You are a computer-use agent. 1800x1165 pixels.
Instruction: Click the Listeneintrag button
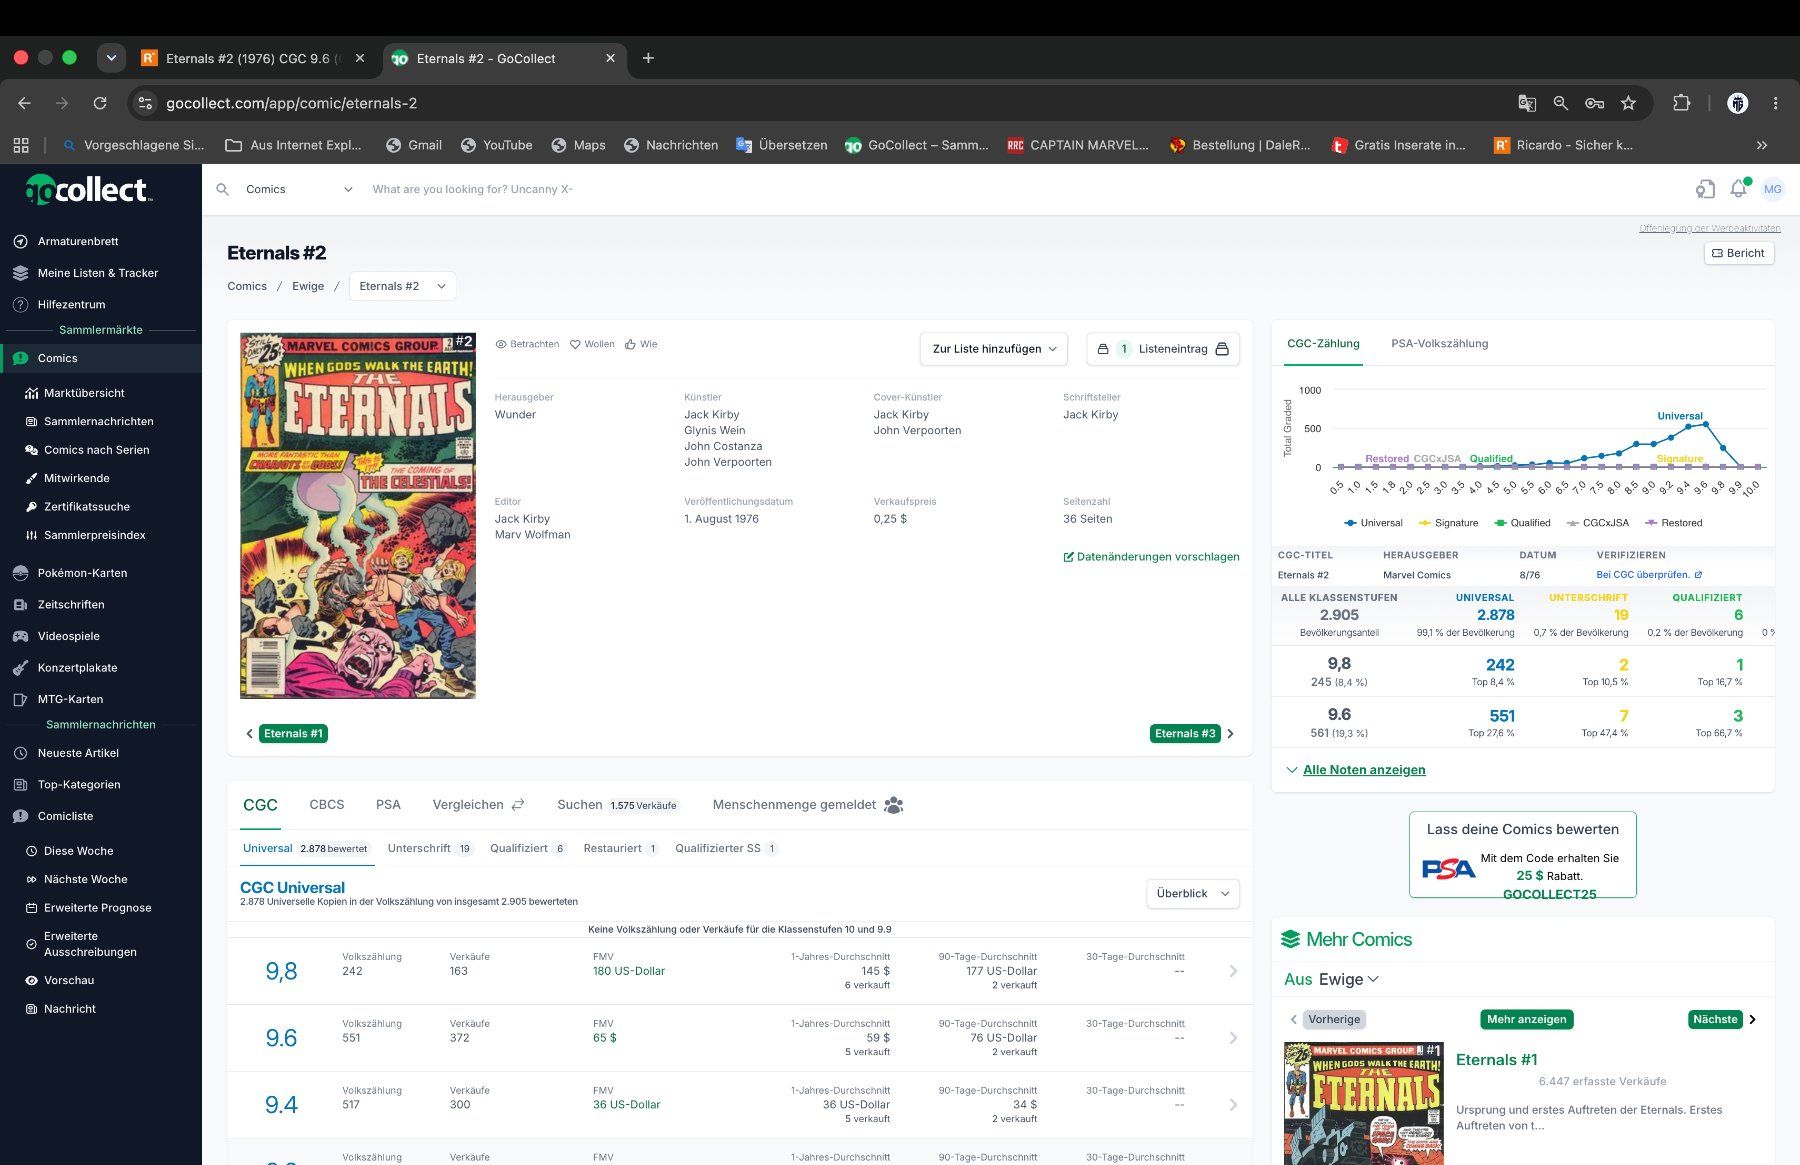coord(1163,349)
